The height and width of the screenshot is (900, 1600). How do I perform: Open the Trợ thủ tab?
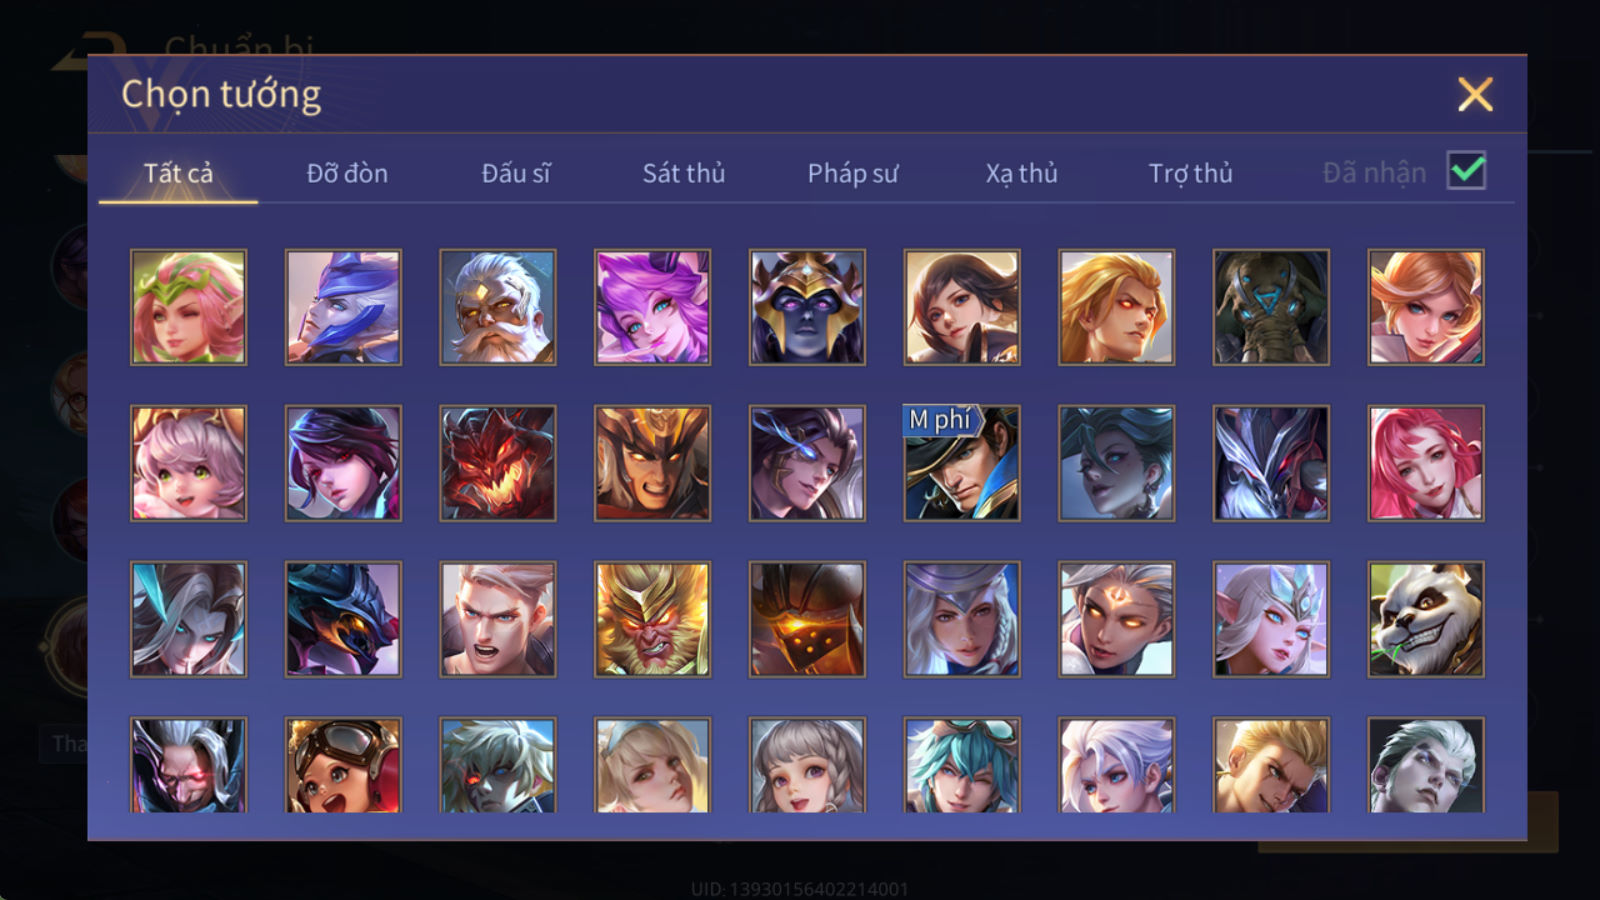[1190, 173]
